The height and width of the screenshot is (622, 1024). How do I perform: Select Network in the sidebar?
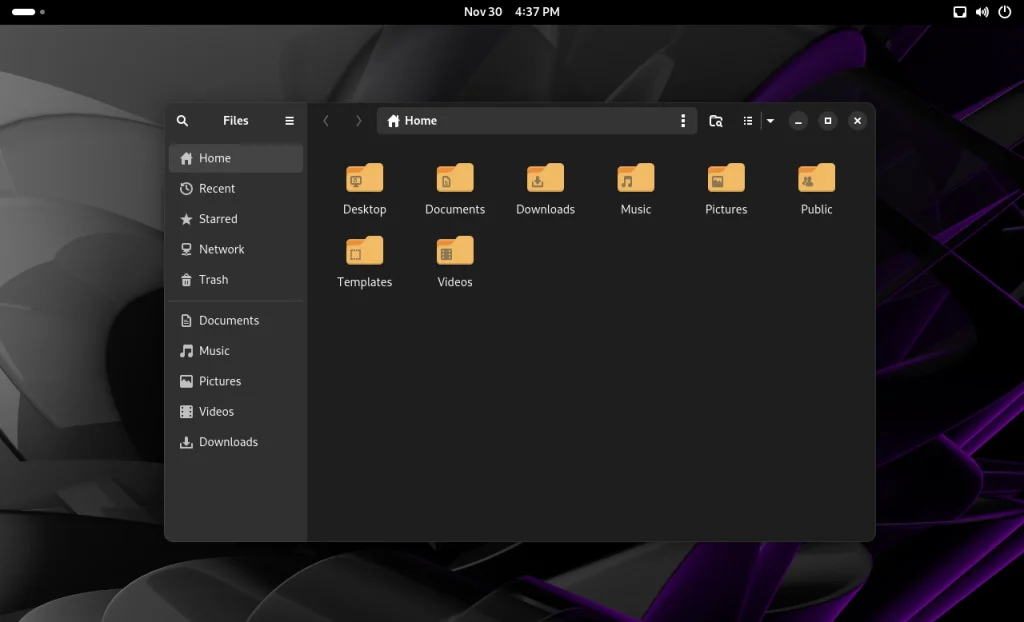[221, 250]
